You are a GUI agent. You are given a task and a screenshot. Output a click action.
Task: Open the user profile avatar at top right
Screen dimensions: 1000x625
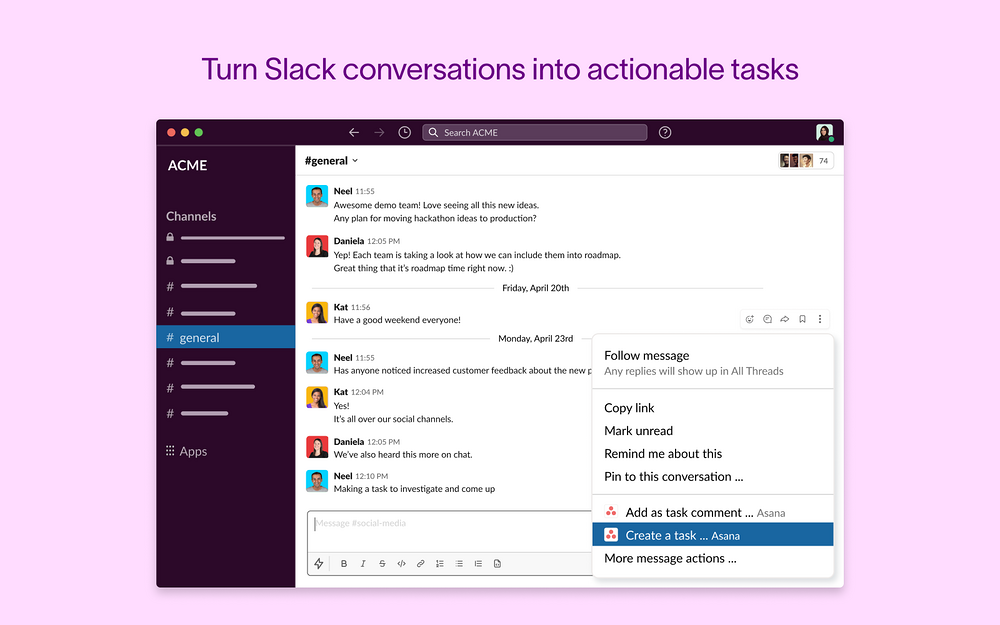coord(825,132)
